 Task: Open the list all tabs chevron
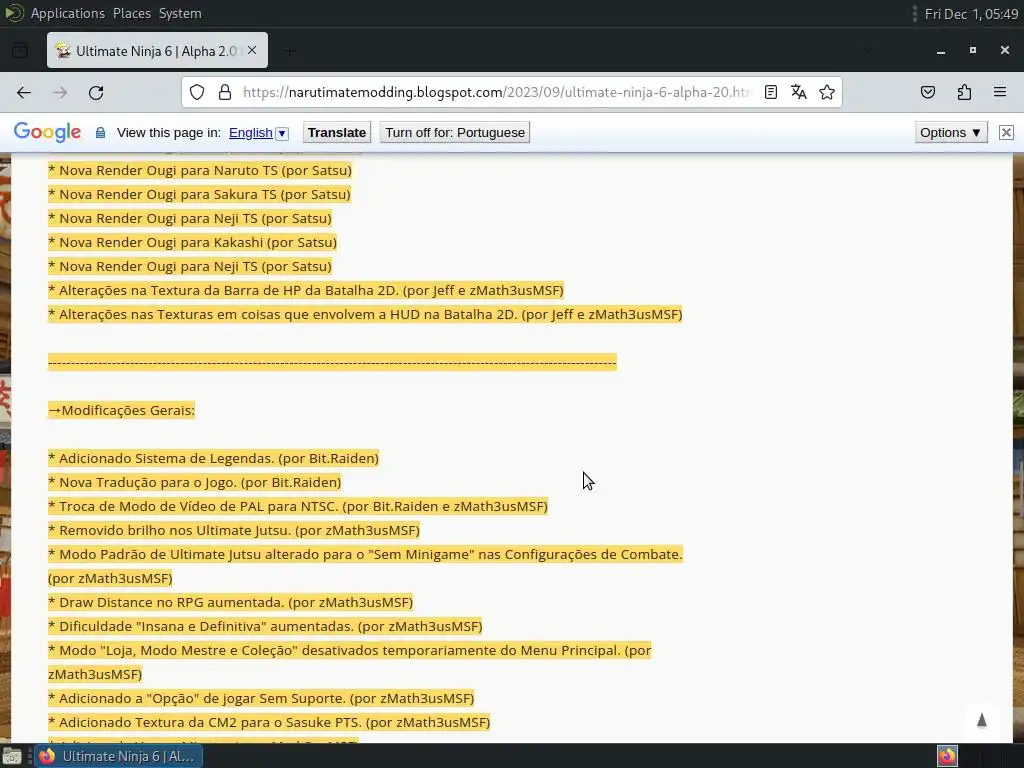pyautogui.click(x=868, y=51)
